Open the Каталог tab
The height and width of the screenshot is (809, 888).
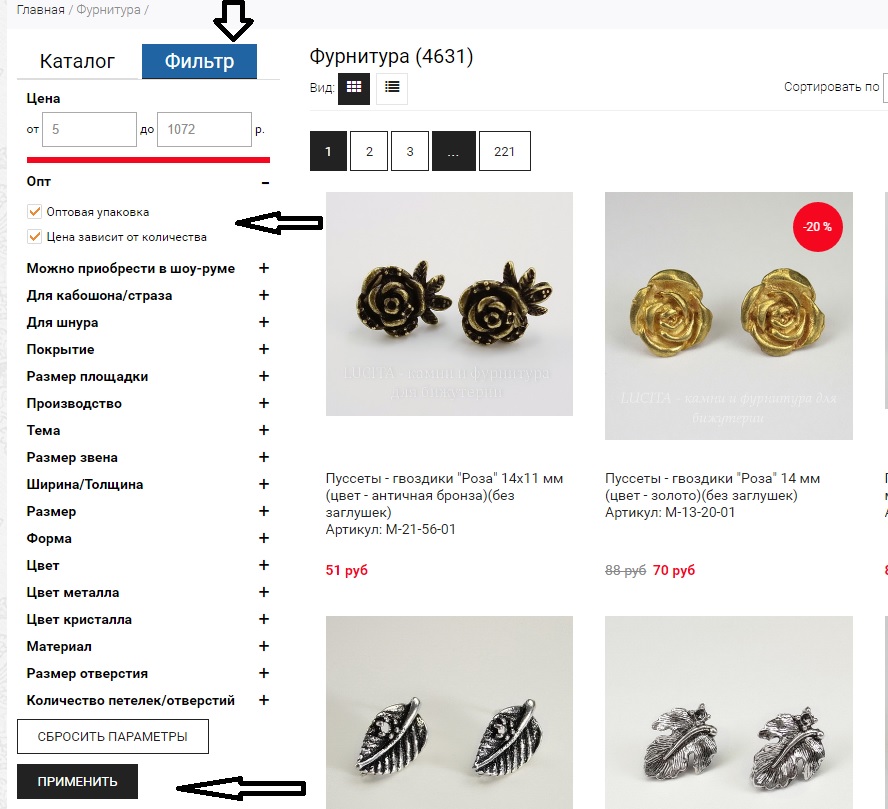[77, 62]
